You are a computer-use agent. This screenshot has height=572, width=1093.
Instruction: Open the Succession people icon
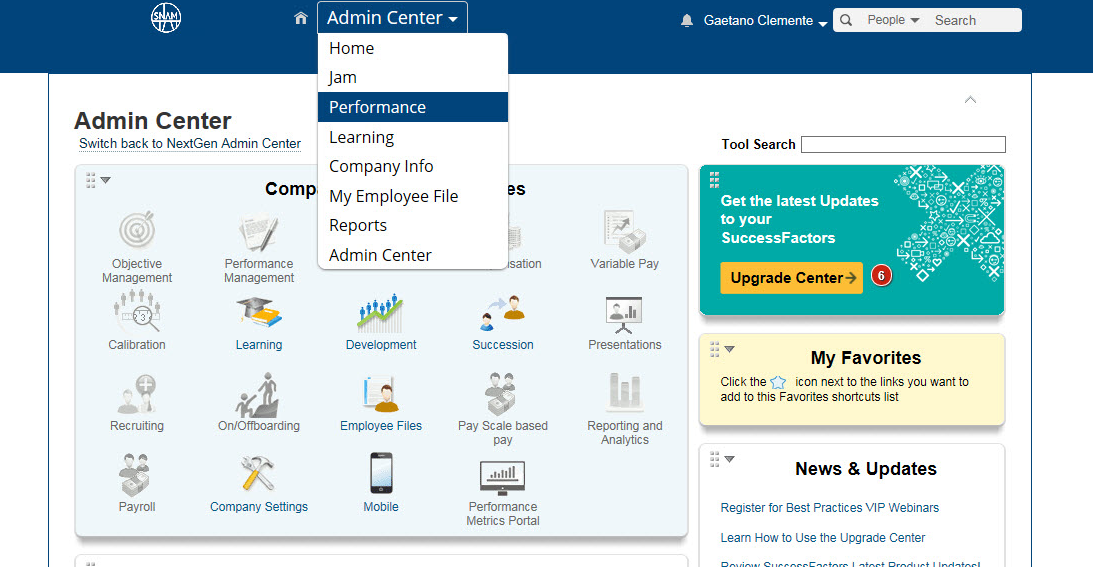[x=503, y=312]
